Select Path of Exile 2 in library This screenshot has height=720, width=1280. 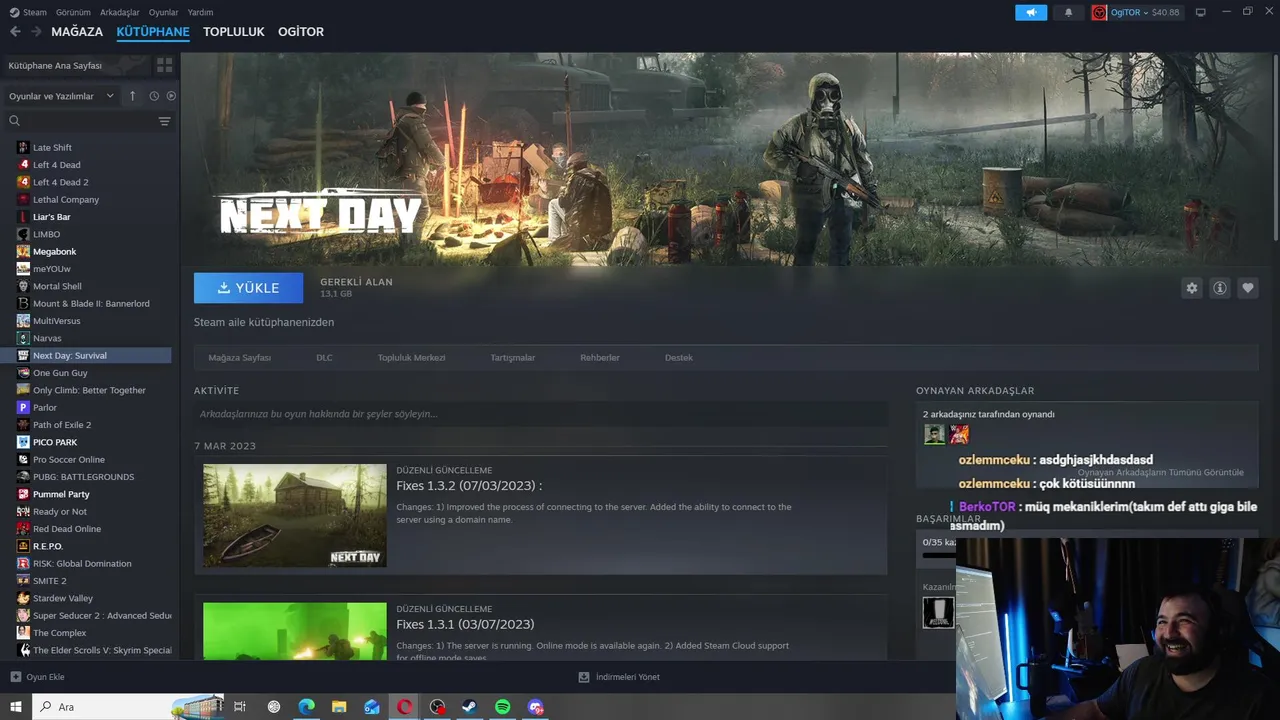coord(62,425)
